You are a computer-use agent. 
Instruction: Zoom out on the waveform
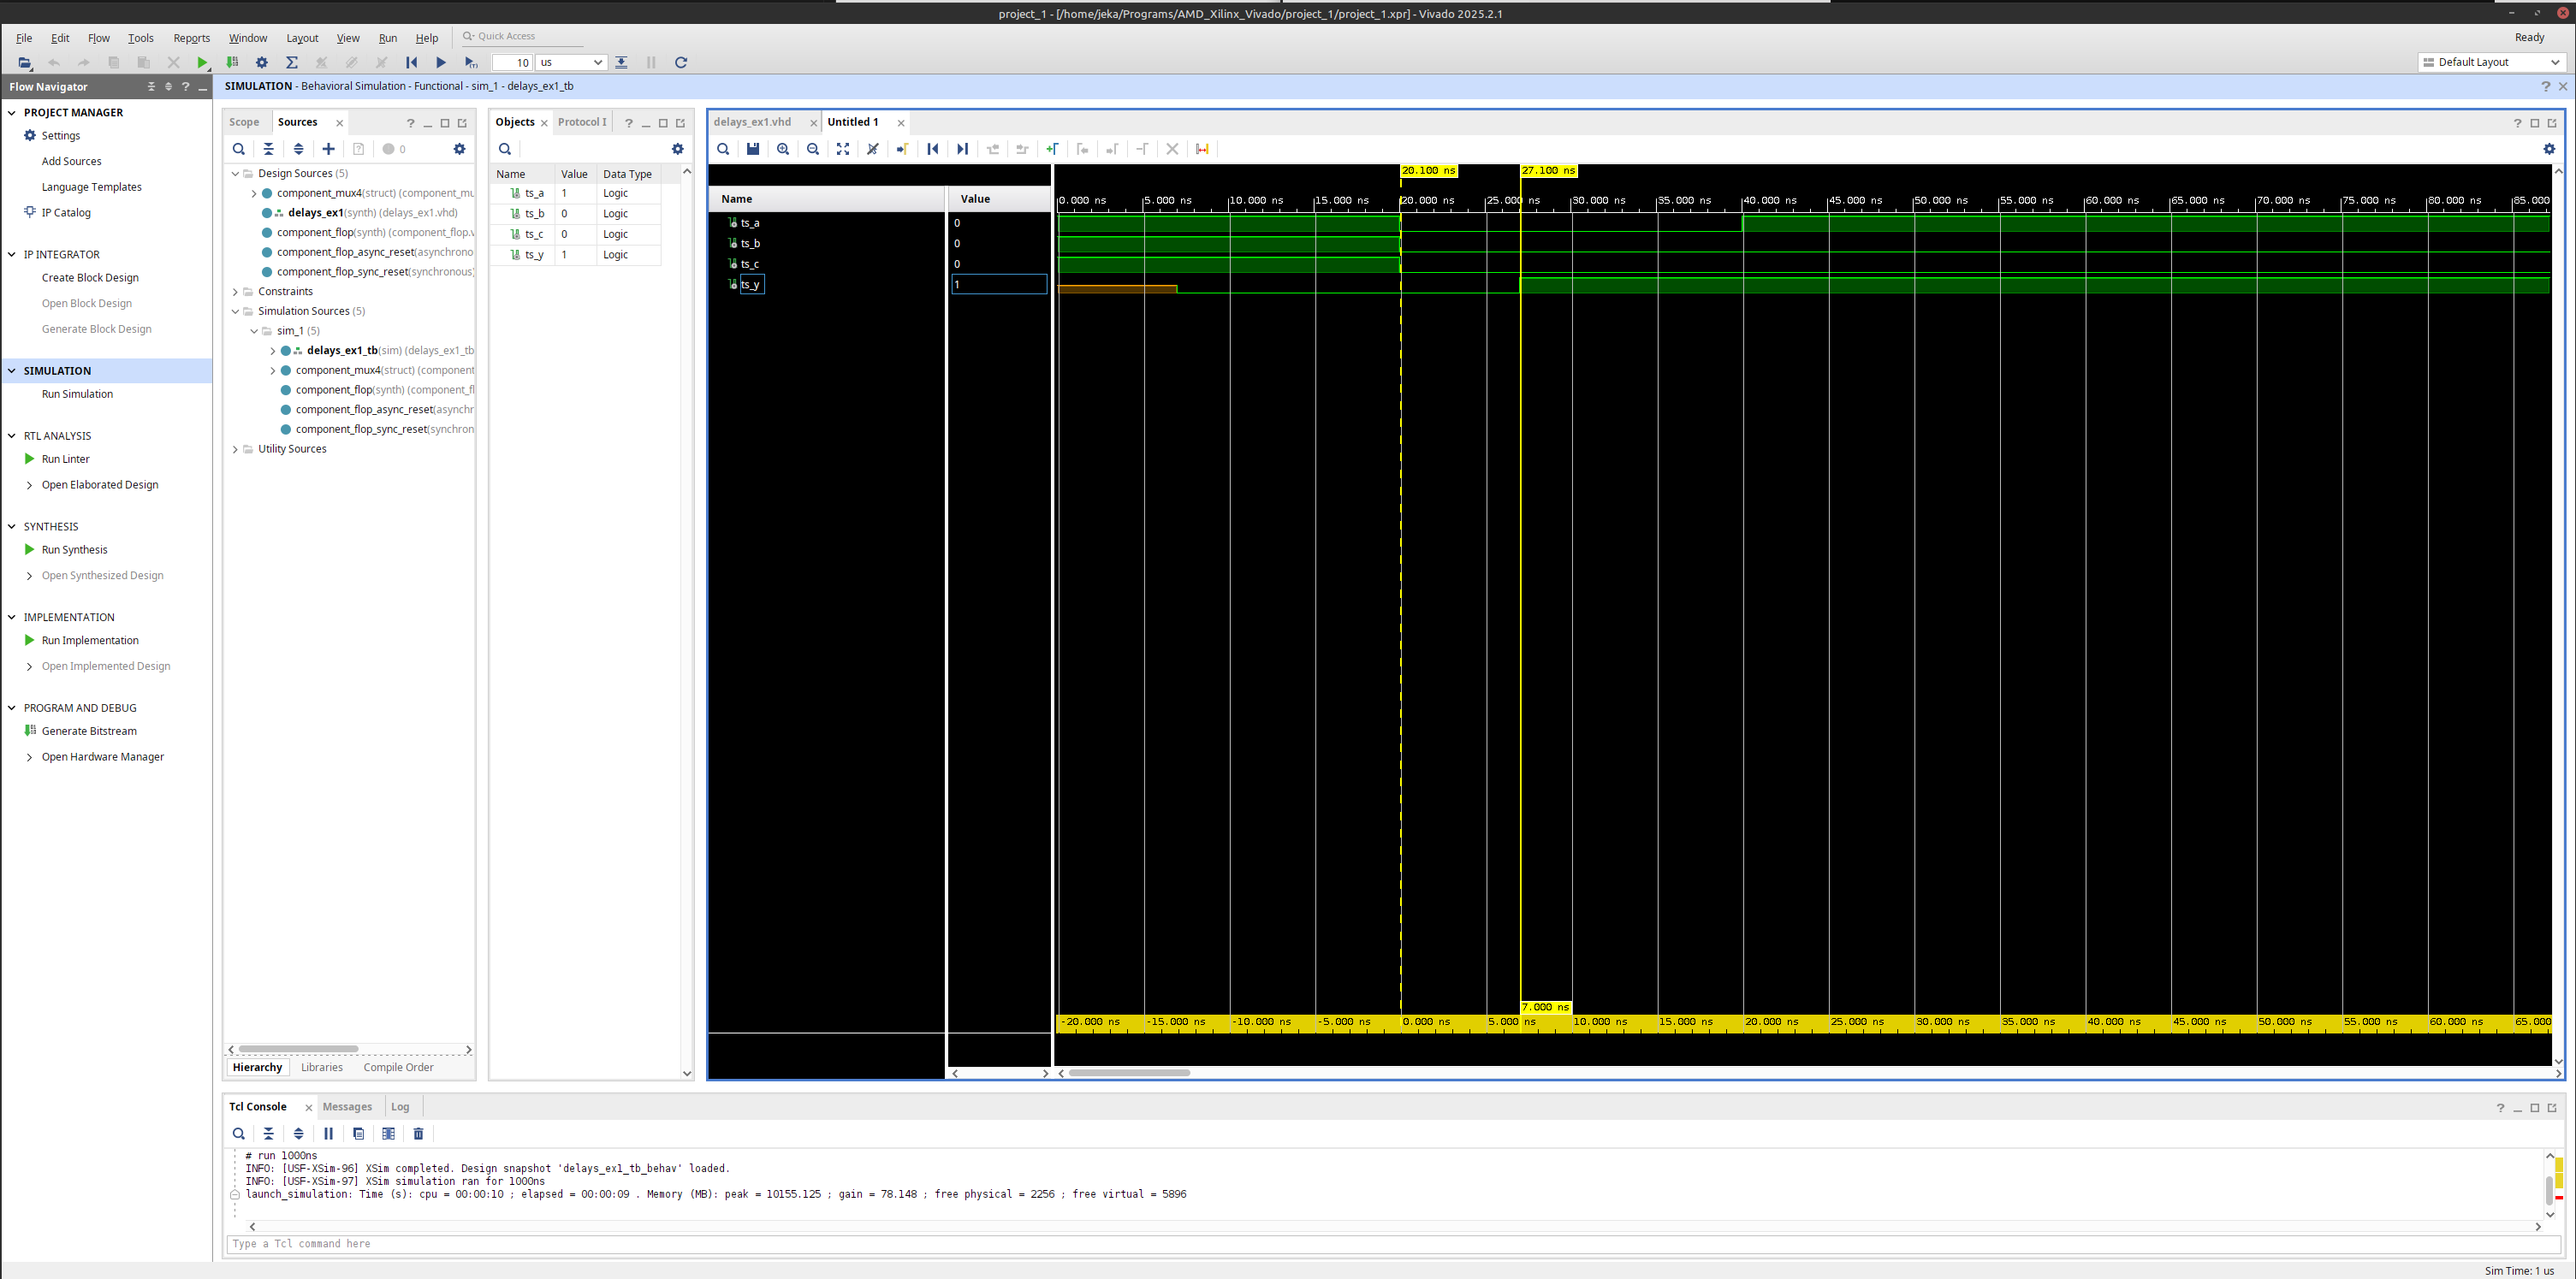[813, 149]
